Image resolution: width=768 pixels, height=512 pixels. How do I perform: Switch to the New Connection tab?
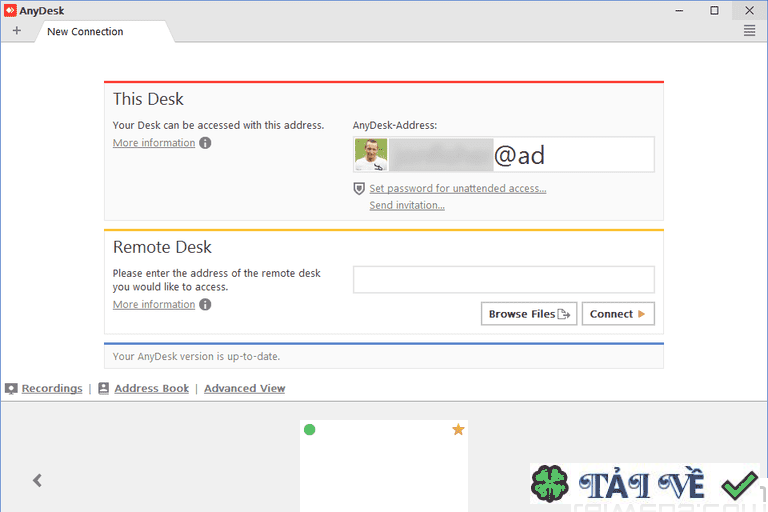[104, 31]
